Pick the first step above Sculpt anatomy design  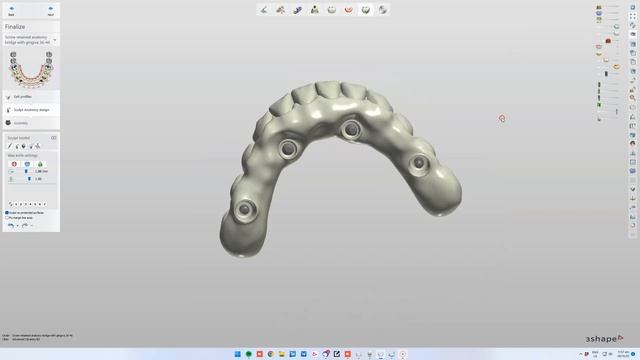(x=31, y=97)
